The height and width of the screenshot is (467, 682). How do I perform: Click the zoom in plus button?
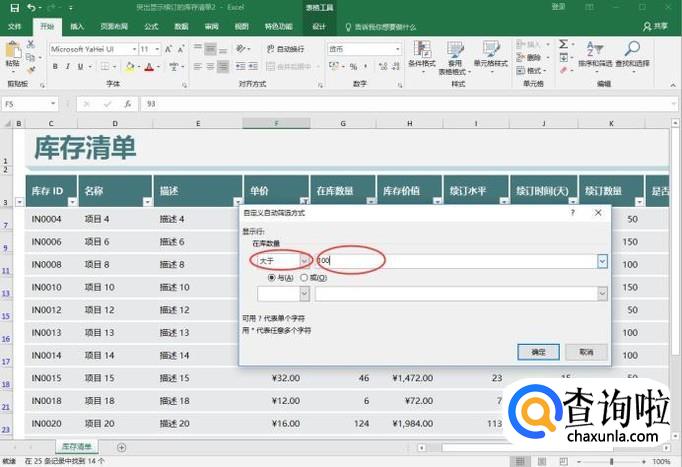point(644,461)
